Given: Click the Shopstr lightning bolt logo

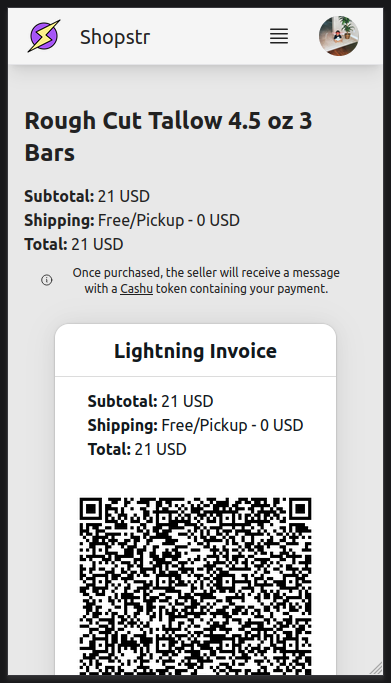Looking at the screenshot, I should point(44,36).
